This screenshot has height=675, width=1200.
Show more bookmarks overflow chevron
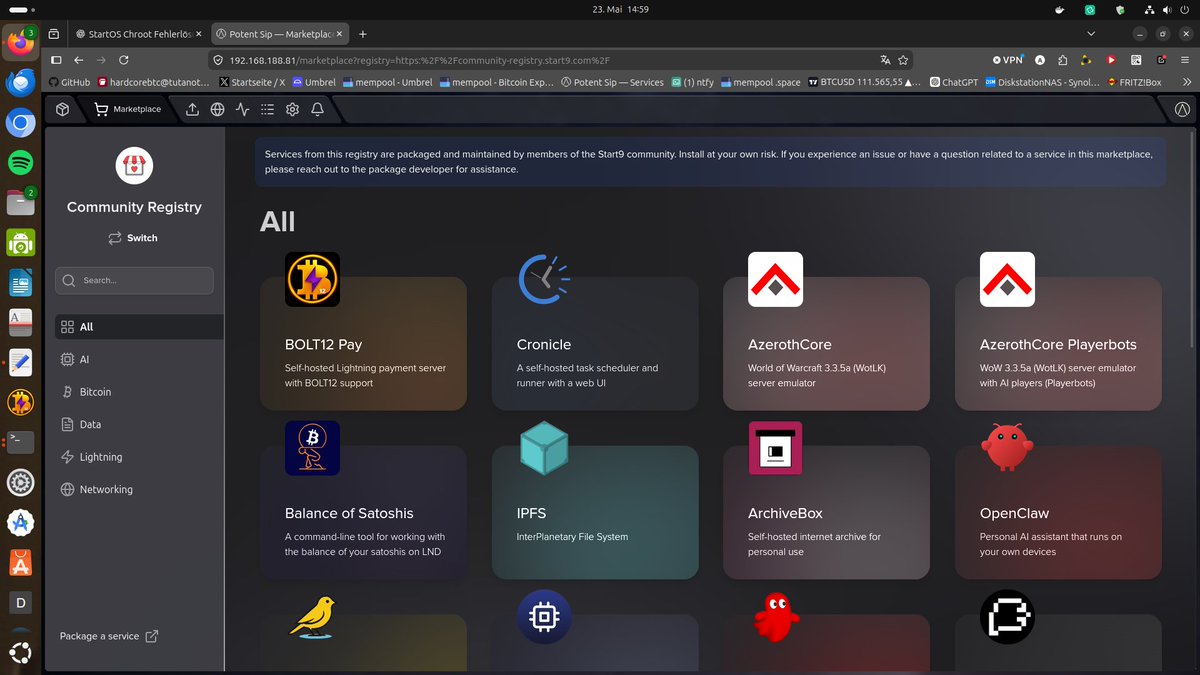tap(1186, 82)
